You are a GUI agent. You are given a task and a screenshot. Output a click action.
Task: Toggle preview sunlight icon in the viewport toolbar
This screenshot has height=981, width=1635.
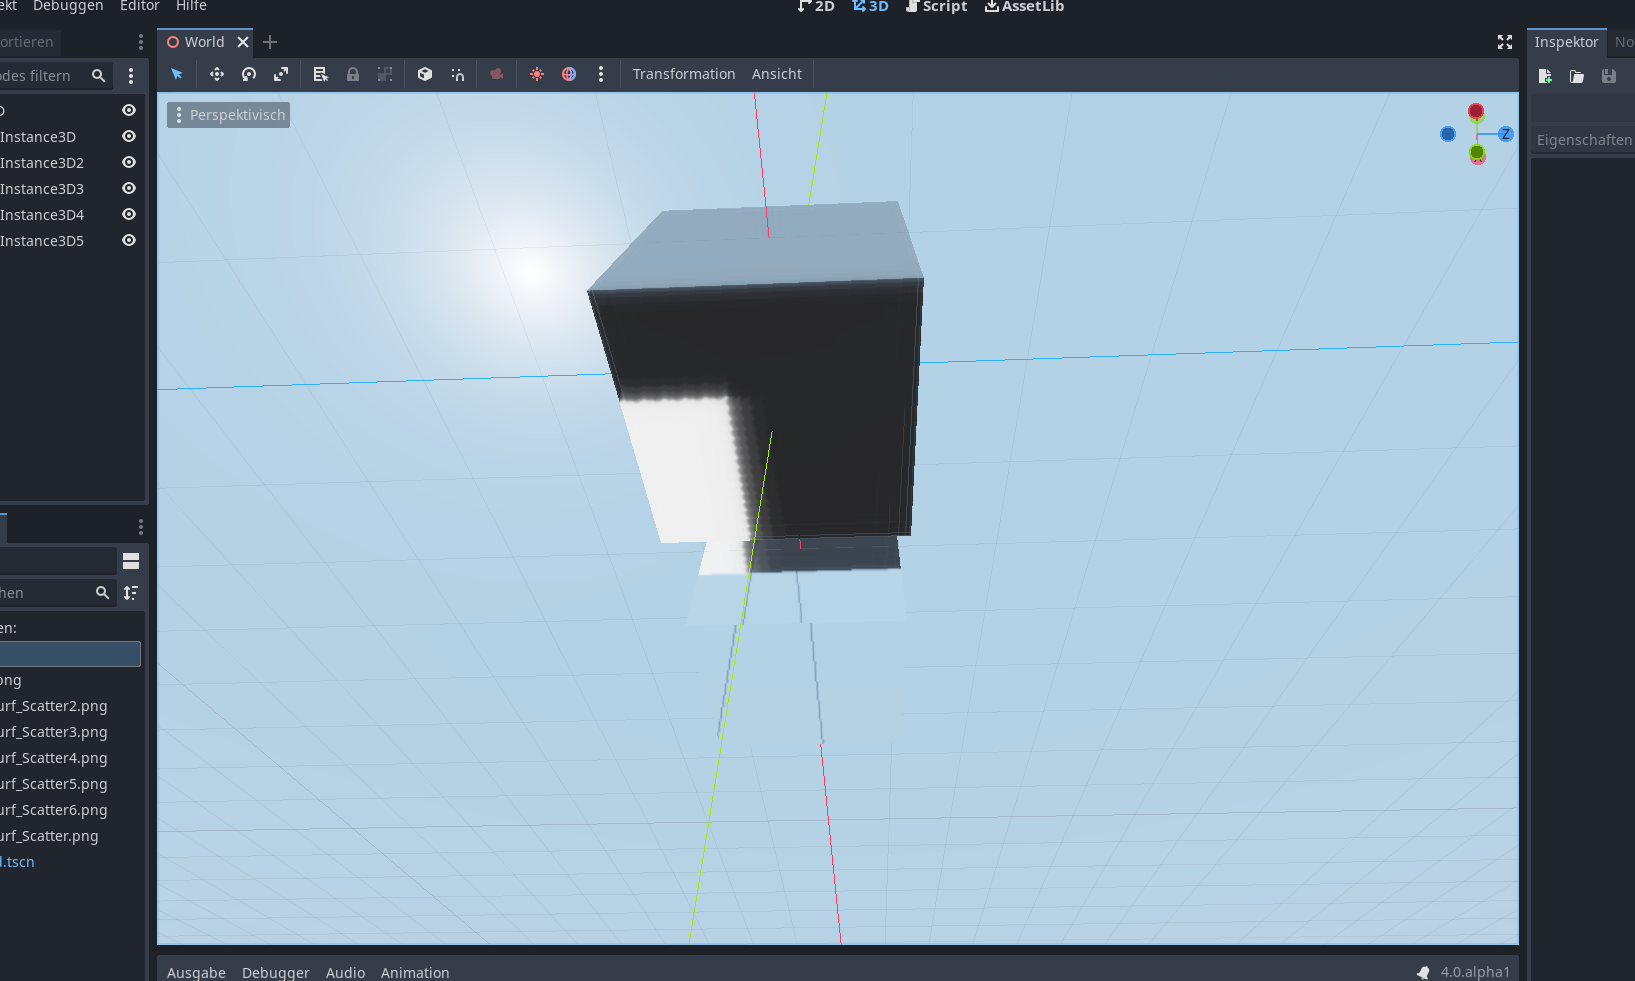(537, 74)
